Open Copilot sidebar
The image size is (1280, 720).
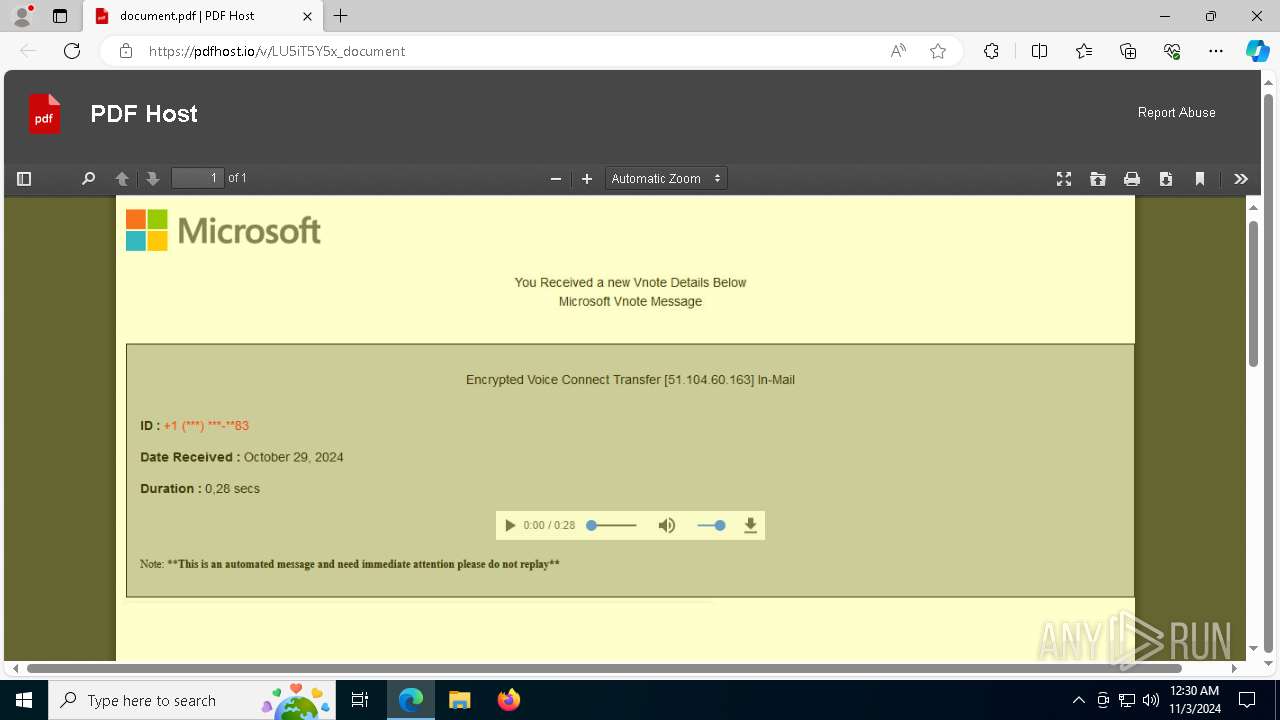[1257, 51]
